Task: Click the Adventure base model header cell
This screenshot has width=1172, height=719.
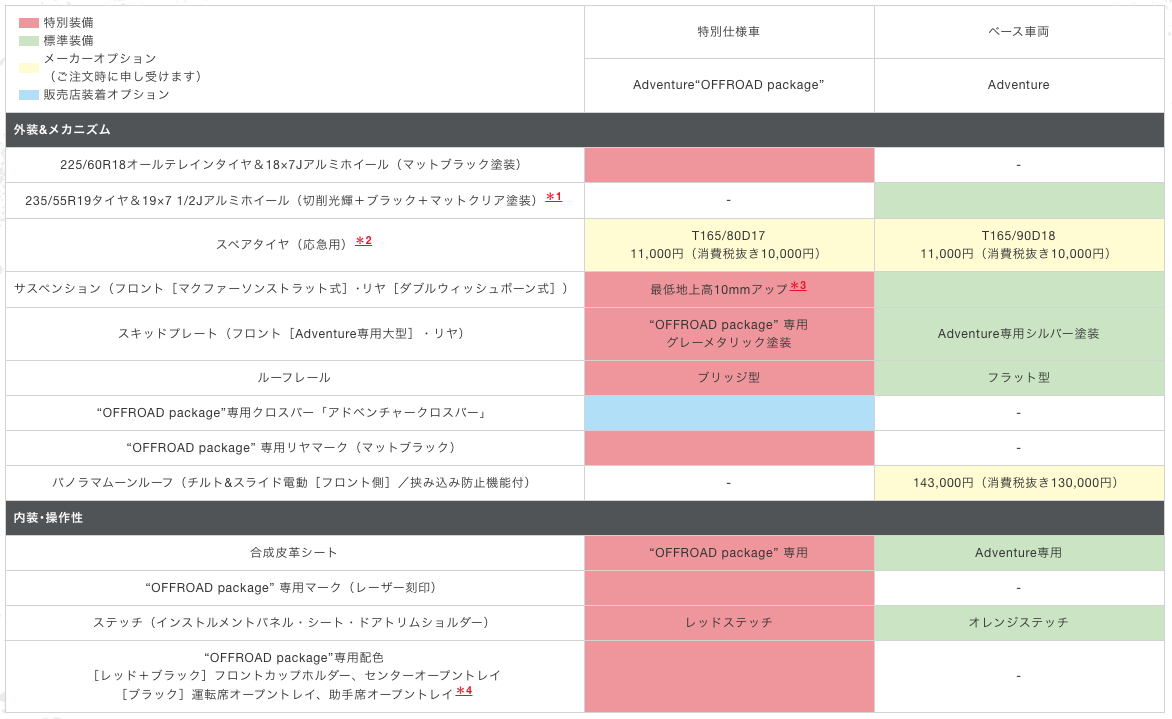Action: coord(1019,85)
